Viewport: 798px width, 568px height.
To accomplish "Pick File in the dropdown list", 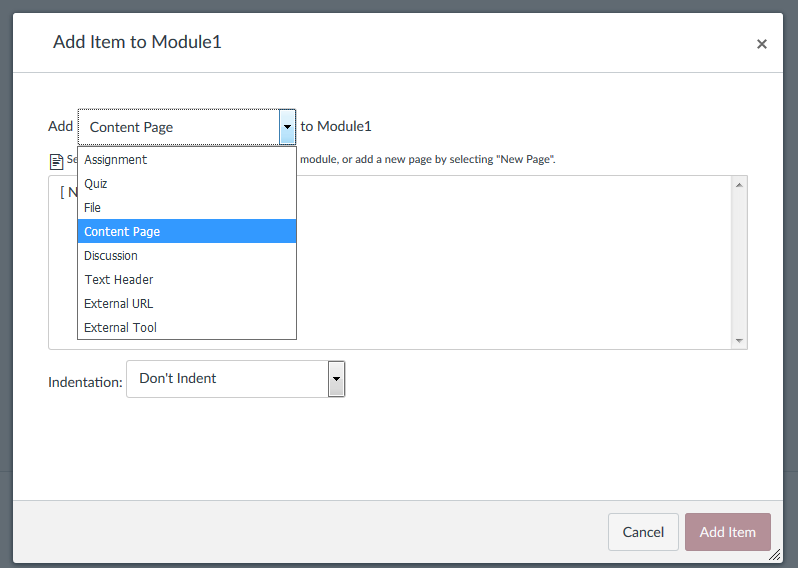I will pos(93,208).
